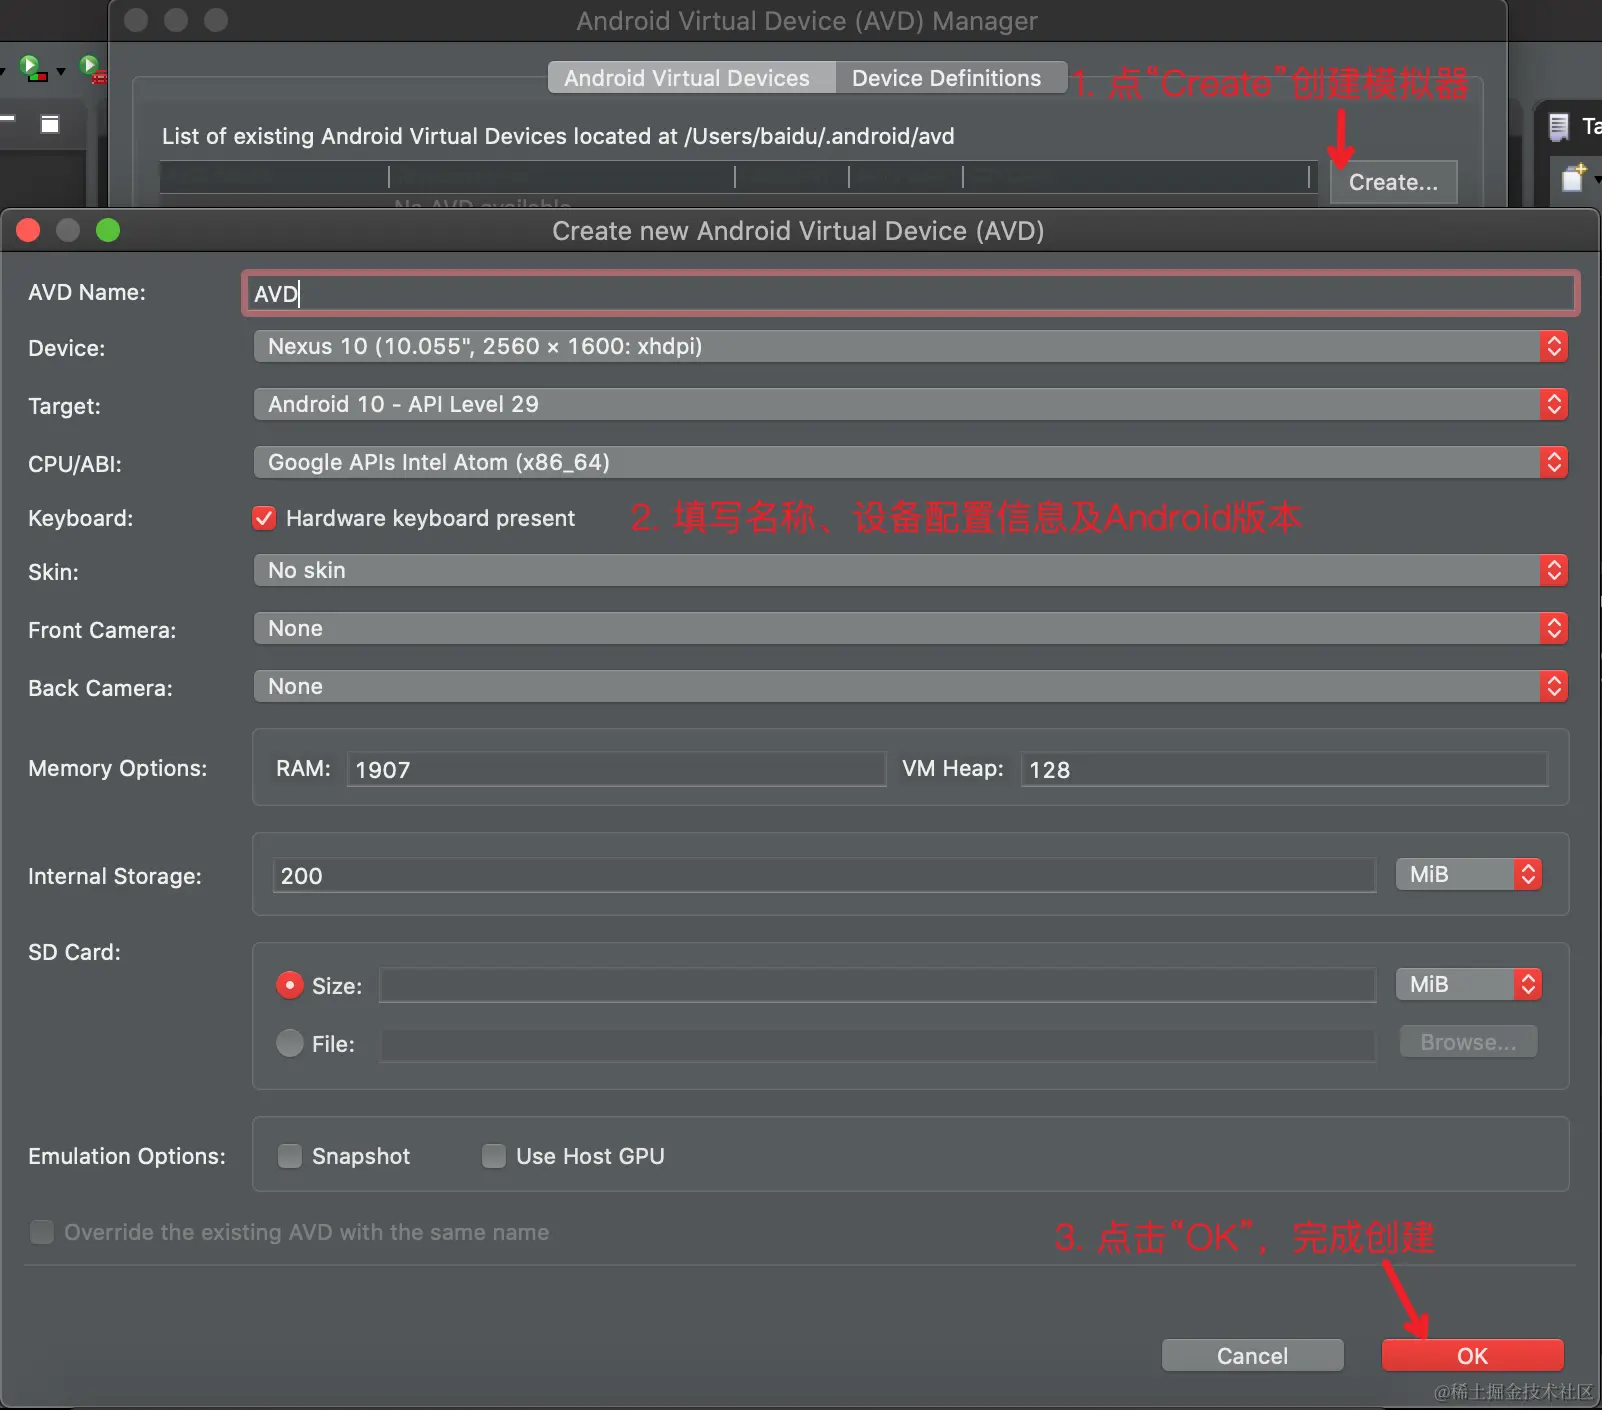Open the Skin dropdown showing No skin
1602x1410 pixels.
pyautogui.click(x=910, y=571)
